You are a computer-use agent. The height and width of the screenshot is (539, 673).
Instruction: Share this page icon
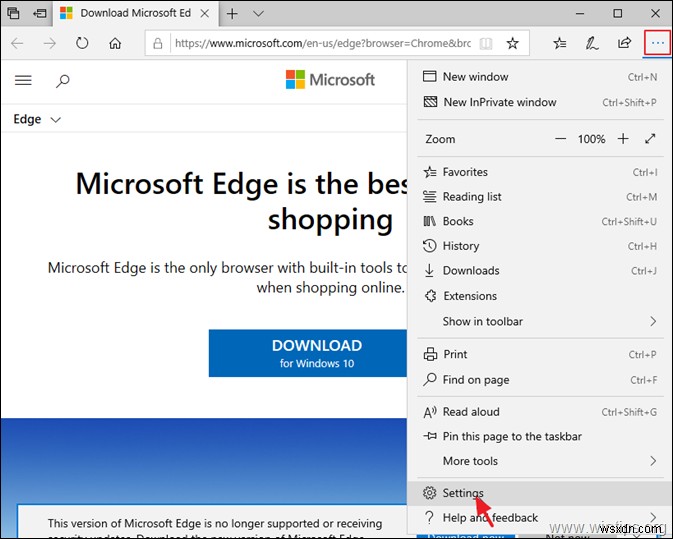pos(624,43)
